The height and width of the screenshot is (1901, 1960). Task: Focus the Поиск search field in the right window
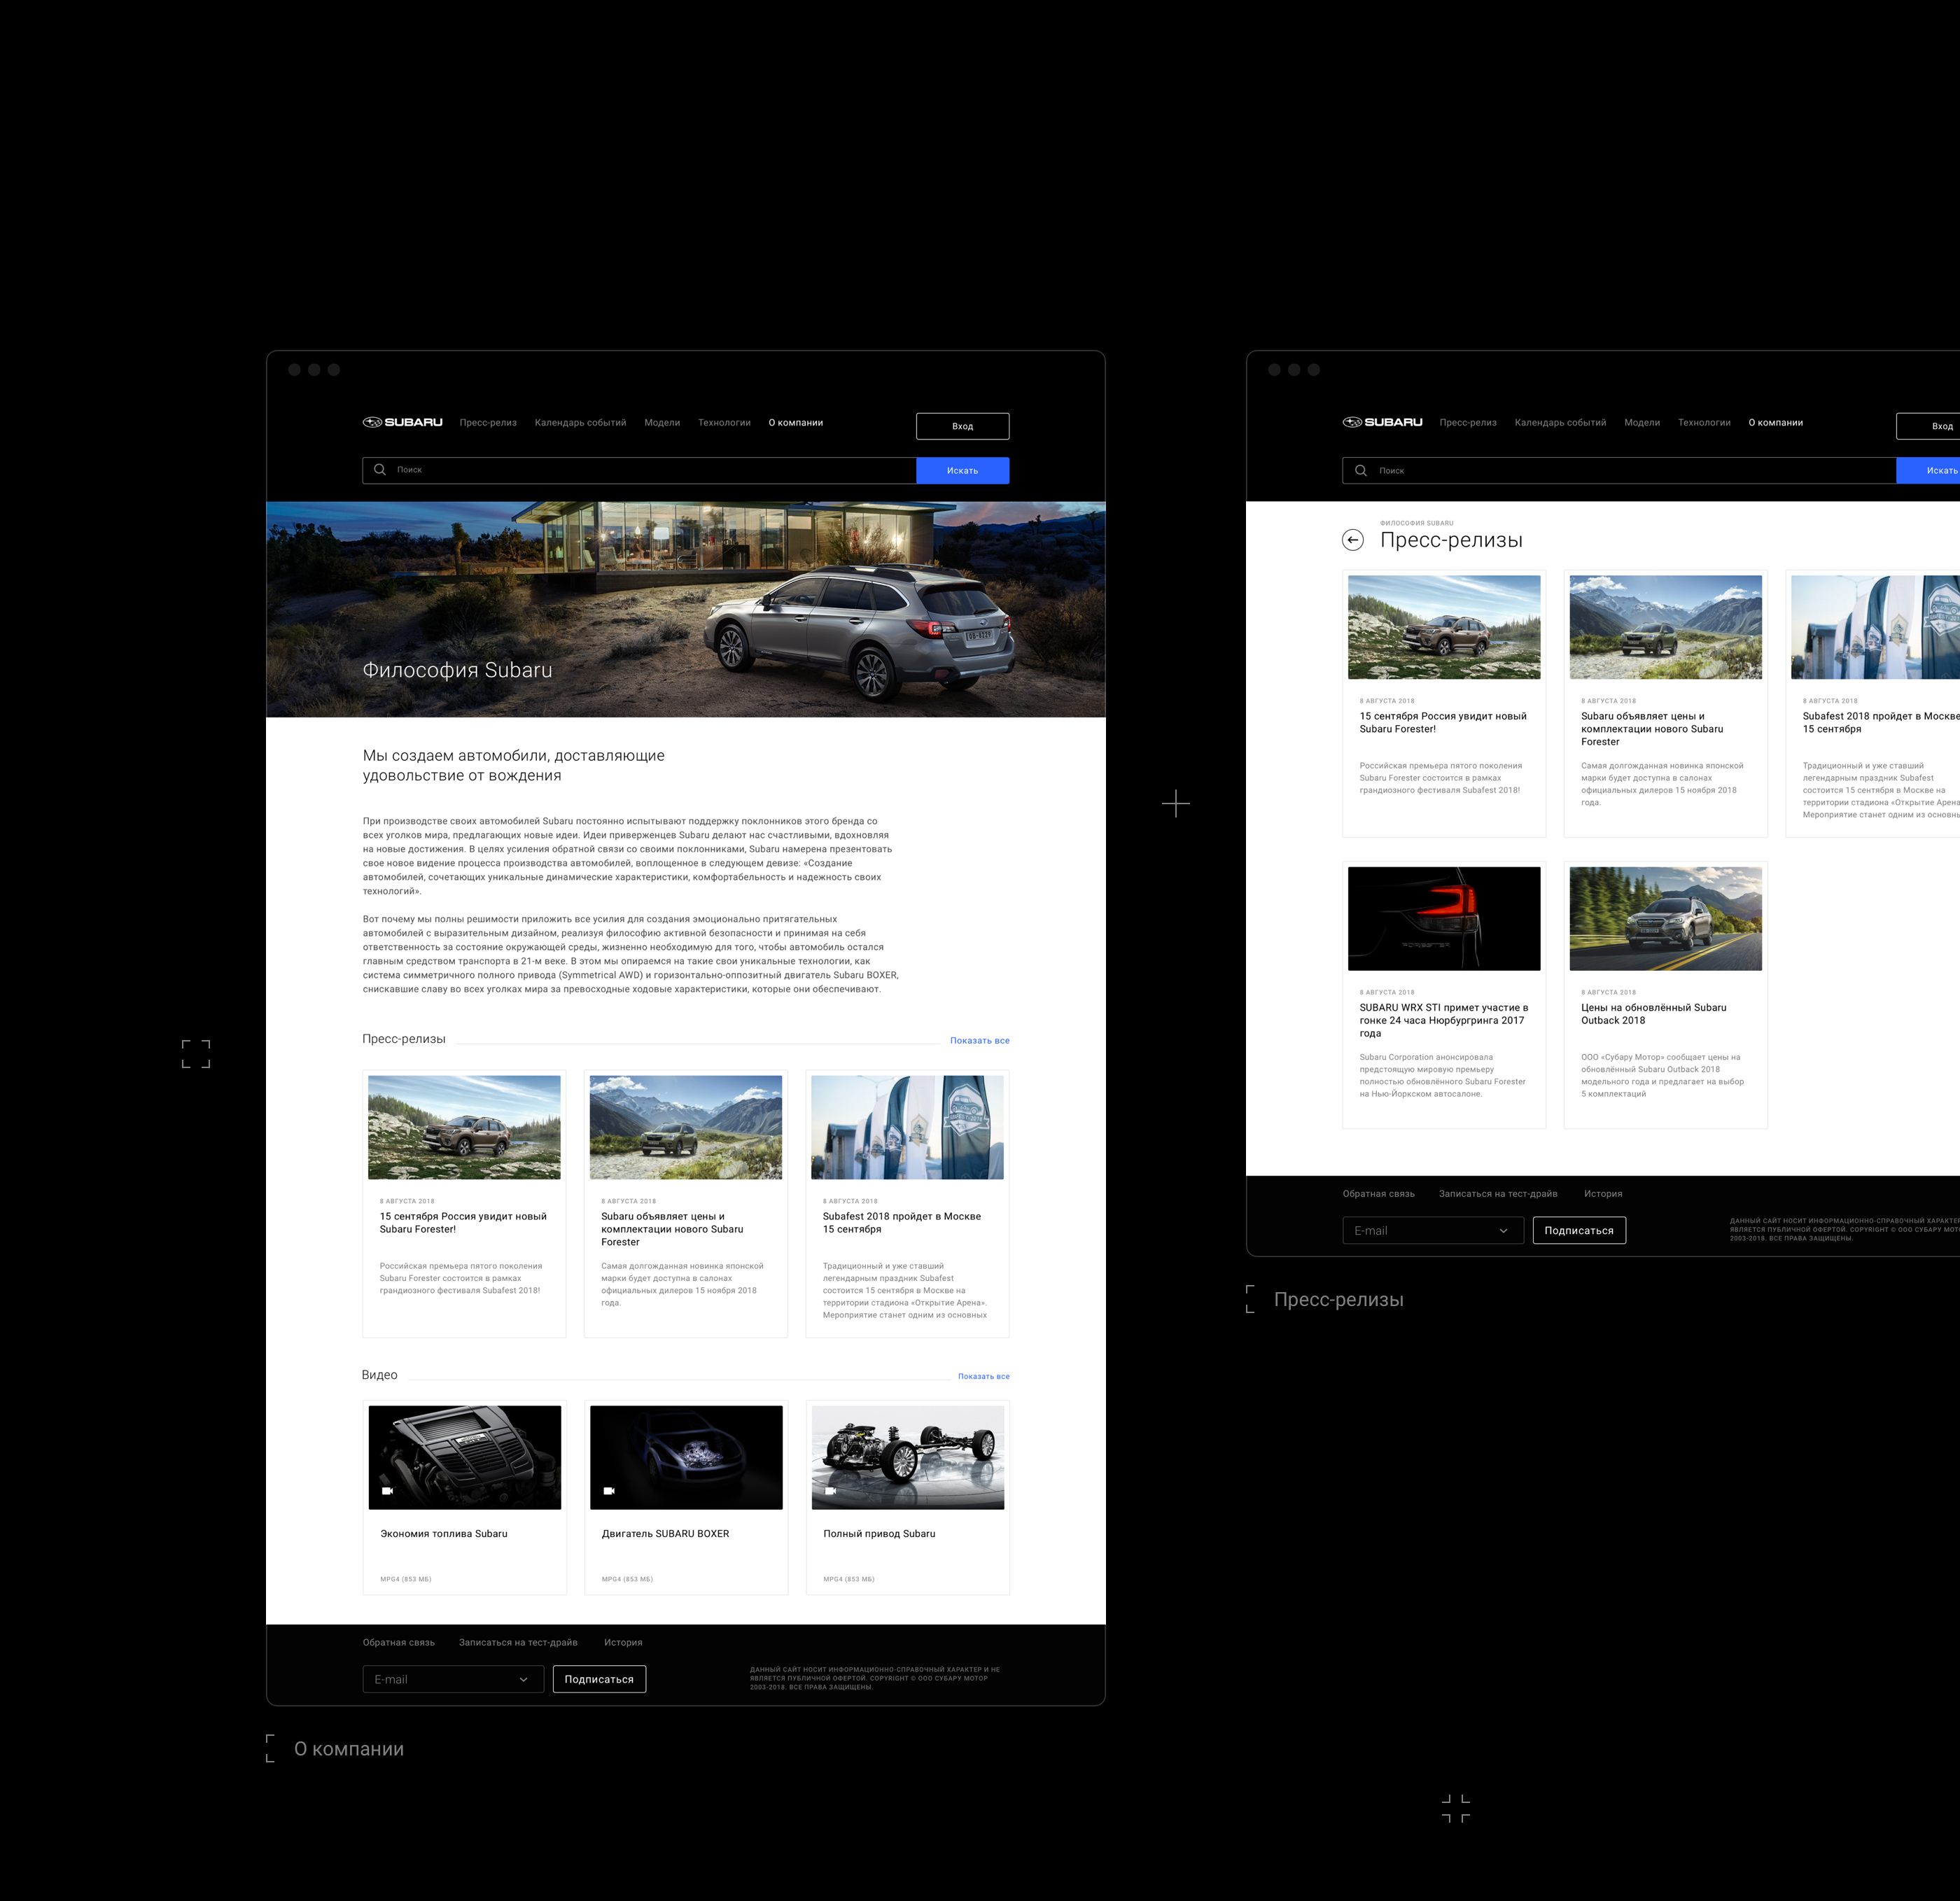coord(1619,471)
